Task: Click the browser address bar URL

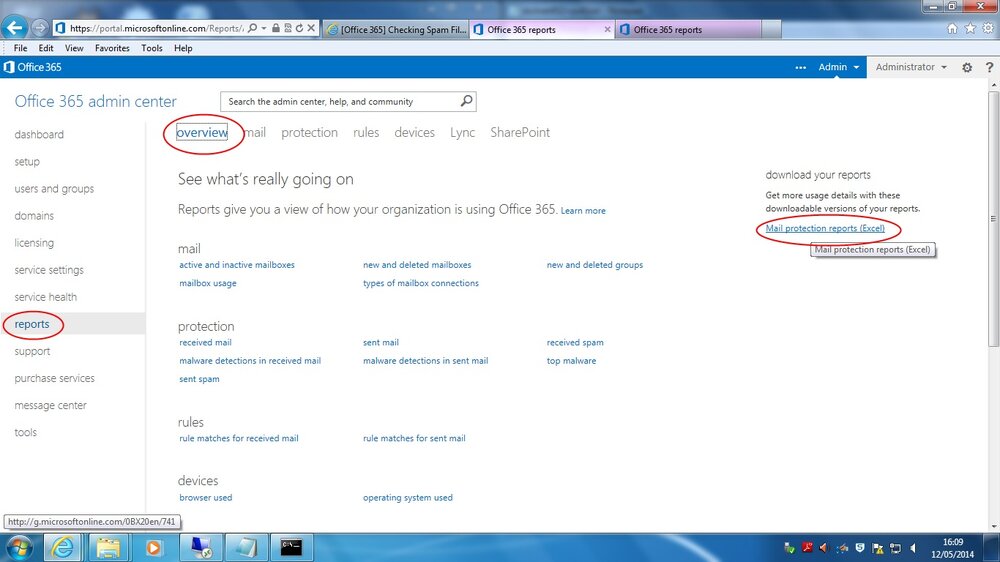Action: pos(156,28)
